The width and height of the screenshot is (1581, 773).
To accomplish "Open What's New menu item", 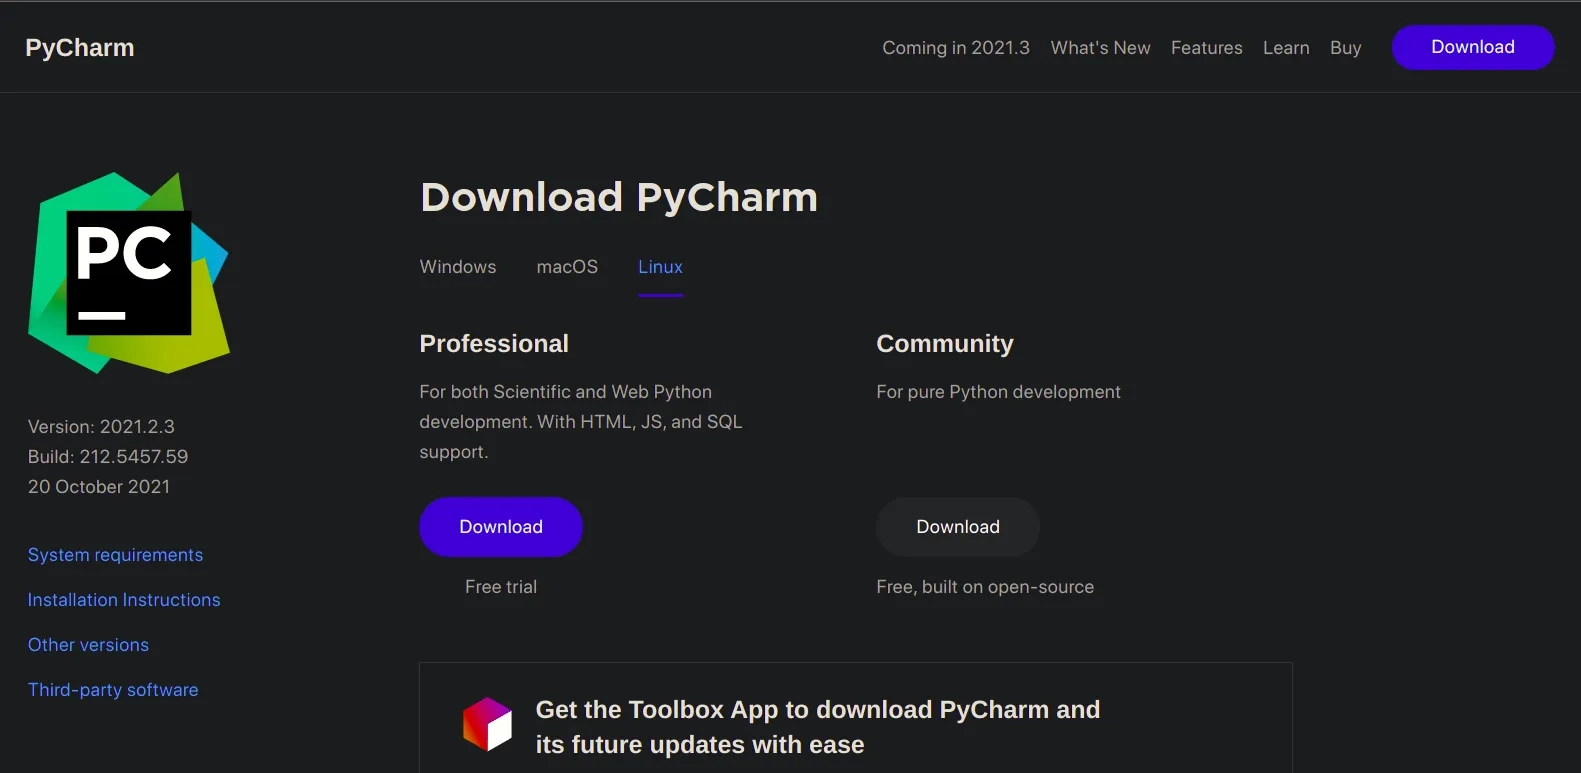I will pyautogui.click(x=1100, y=48).
